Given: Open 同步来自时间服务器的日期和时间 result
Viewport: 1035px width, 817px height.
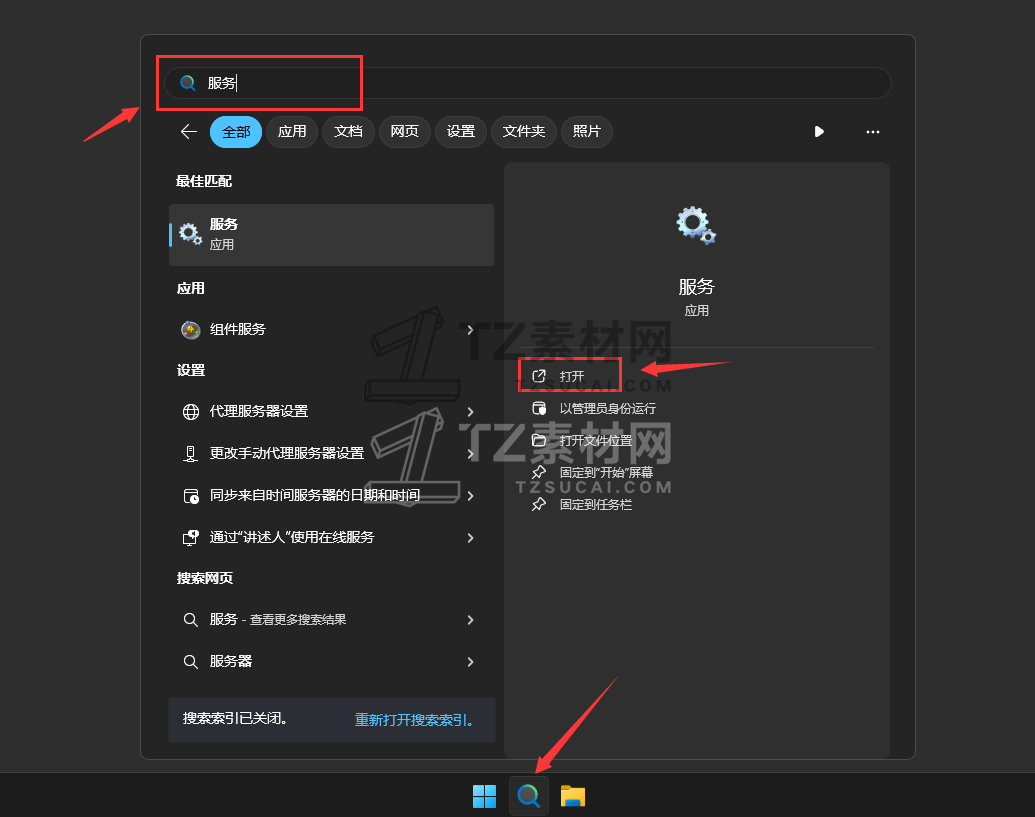Looking at the screenshot, I should 331,496.
